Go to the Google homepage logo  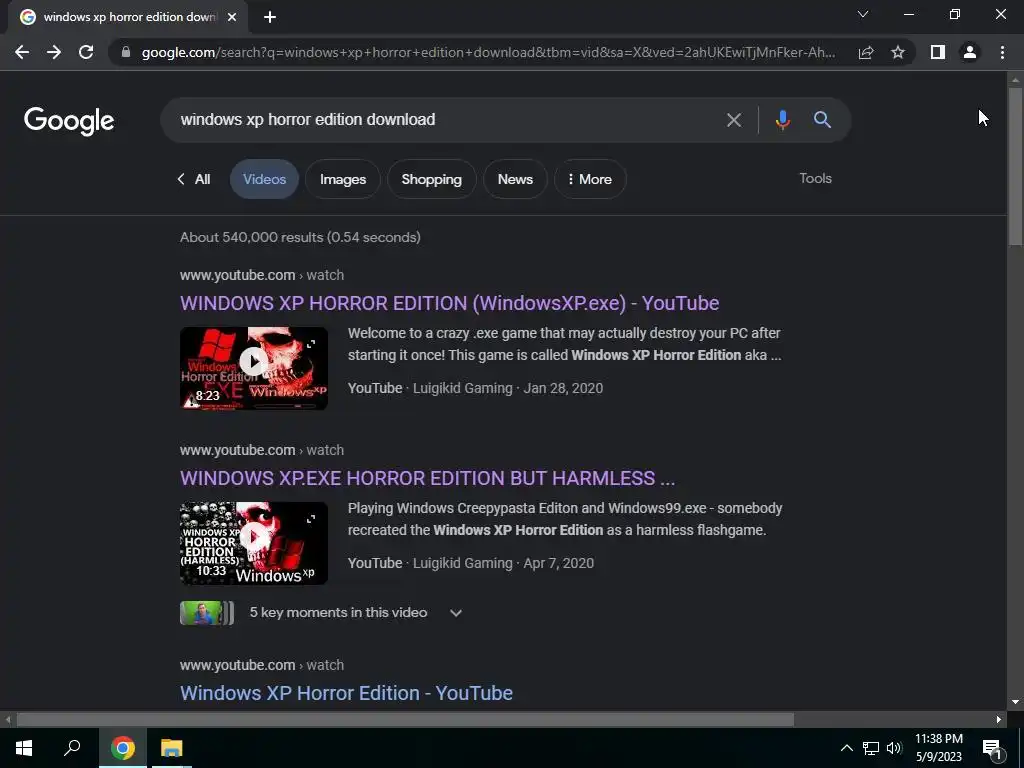pos(69,121)
